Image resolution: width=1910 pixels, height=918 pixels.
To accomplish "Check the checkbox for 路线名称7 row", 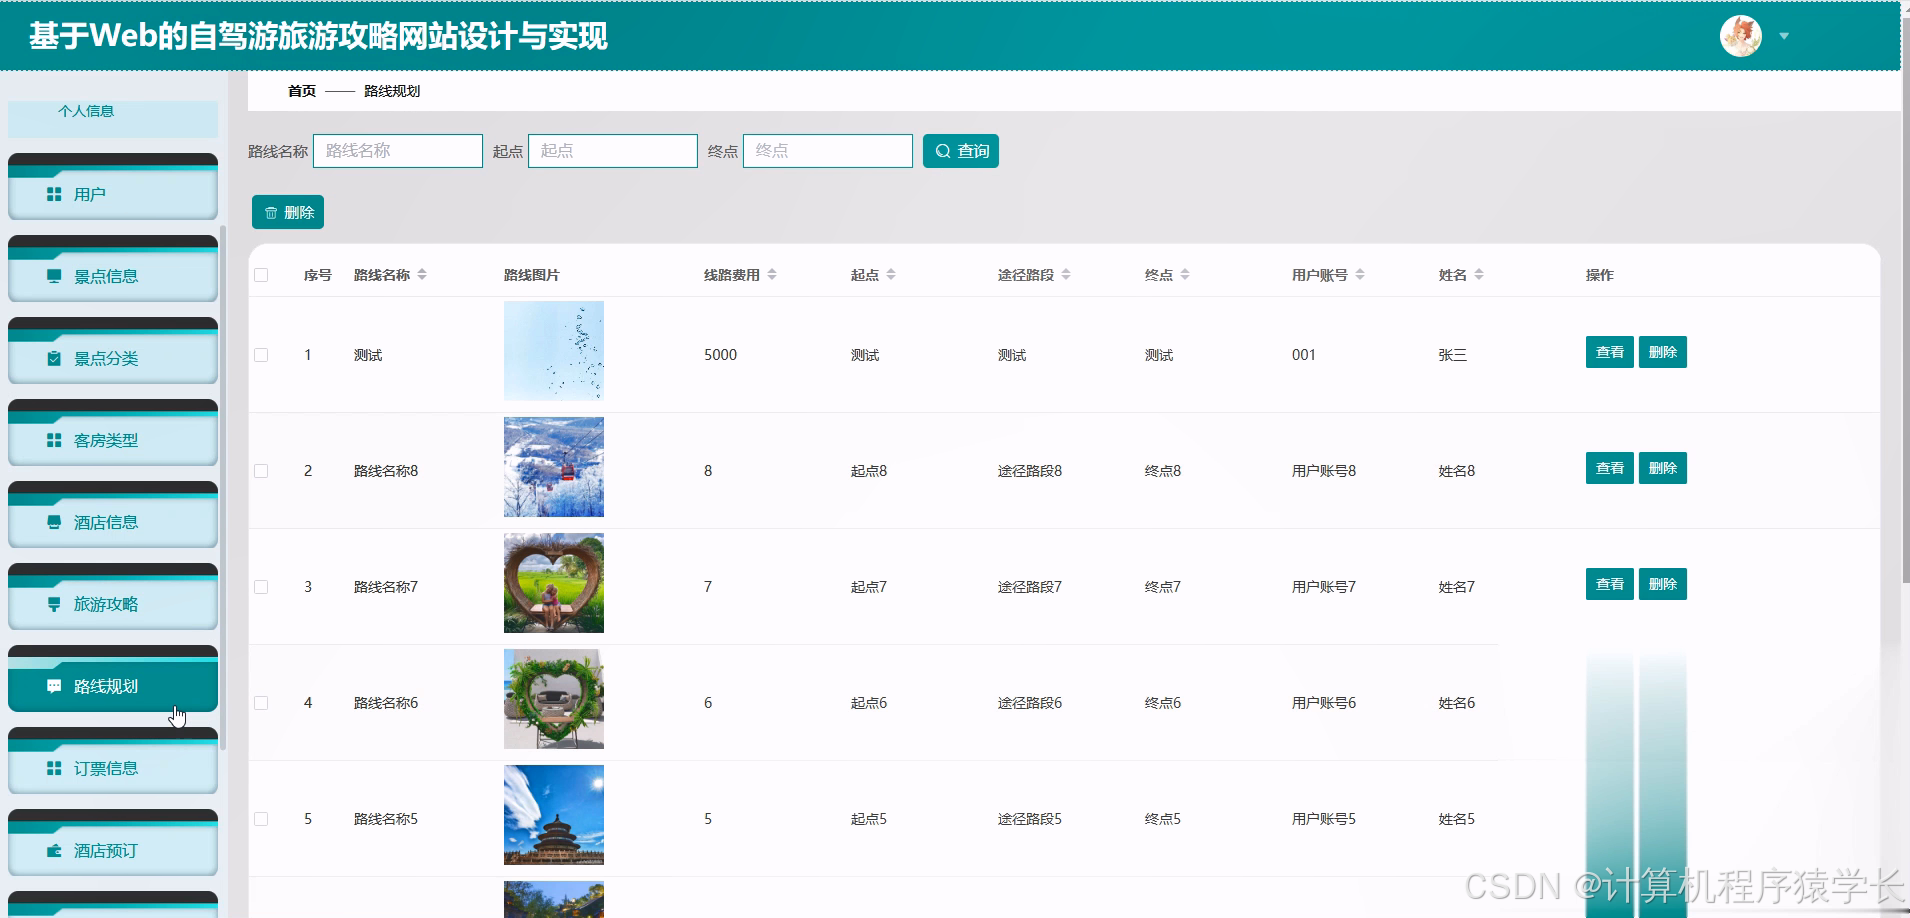I will [262, 586].
